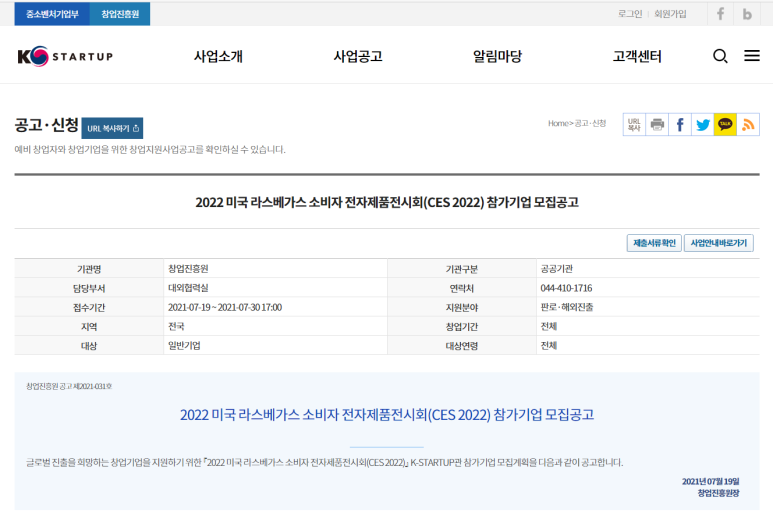Click the URL 복사 share icon

click(x=634, y=125)
